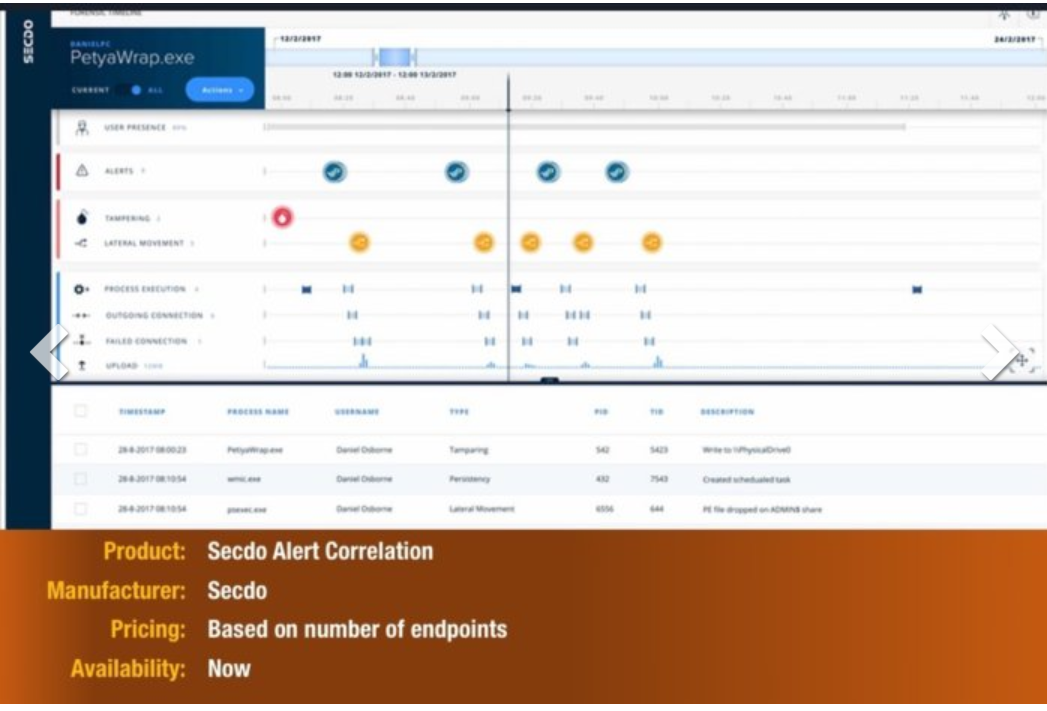The image size is (1047, 711).
Task: Click the Alerts warning triangle icon
Action: coord(81,171)
